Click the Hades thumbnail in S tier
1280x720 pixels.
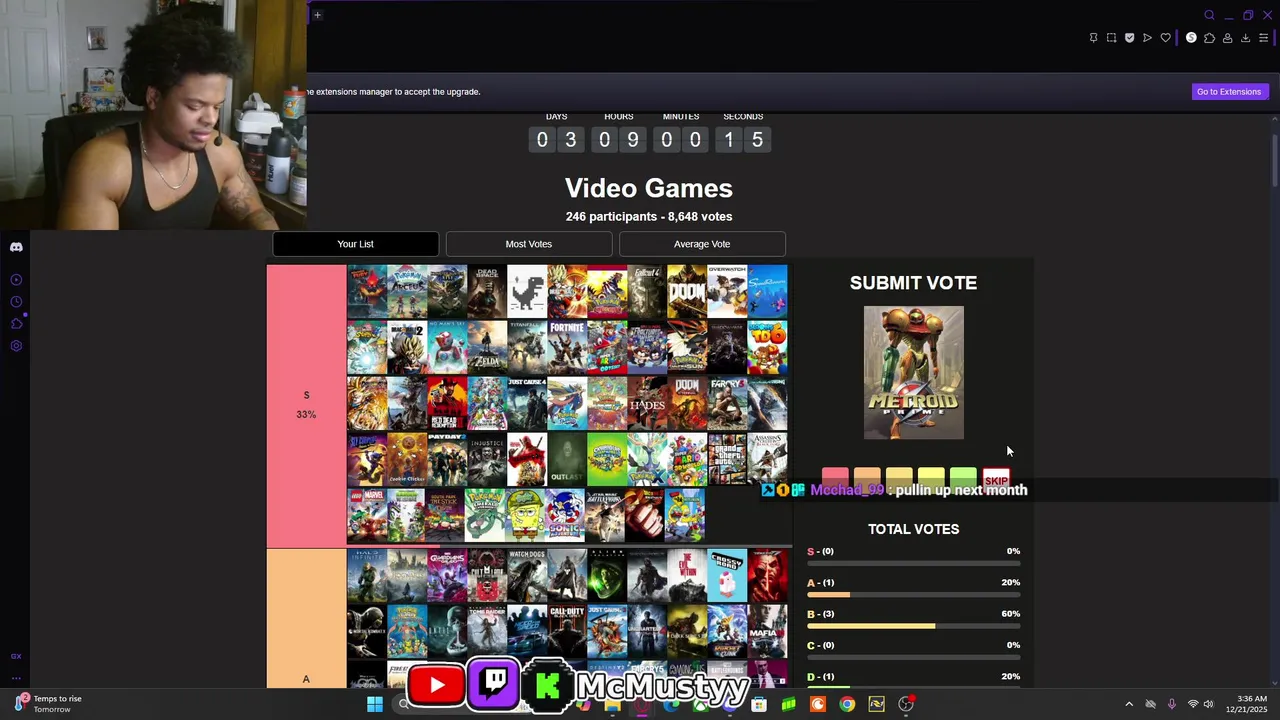coord(647,403)
